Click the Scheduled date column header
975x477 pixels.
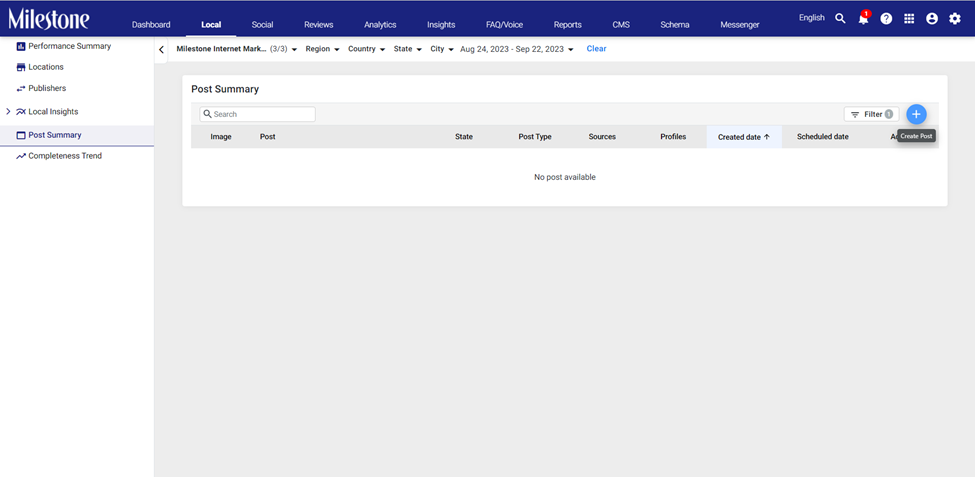pos(823,137)
